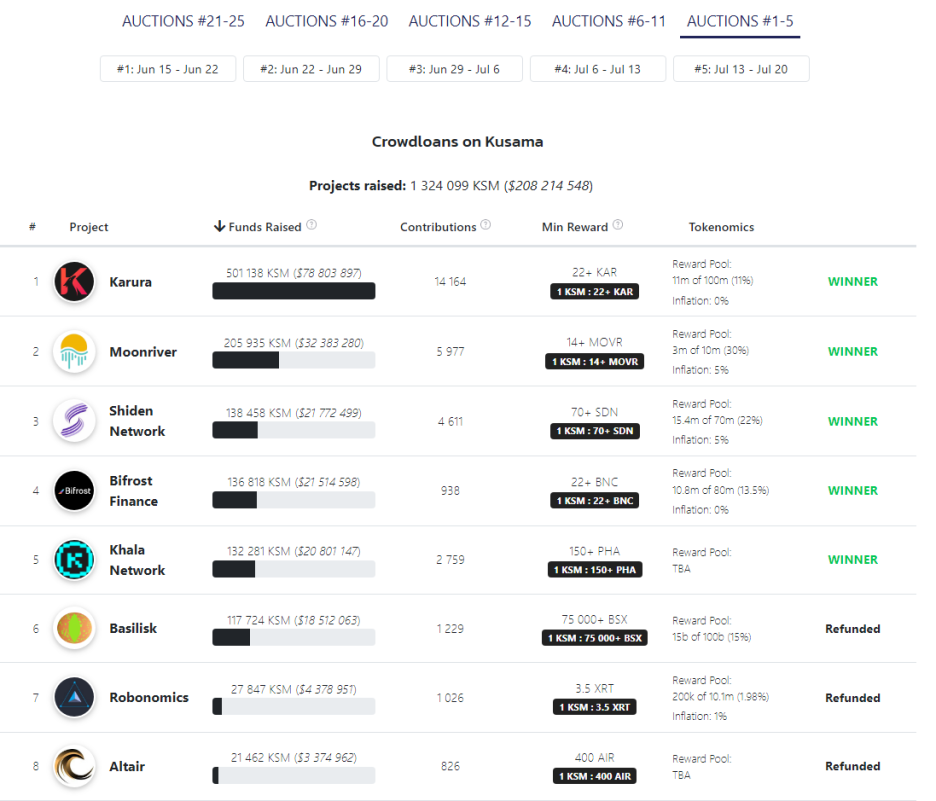Click Robonomics' funds raised progress bar
This screenshot has height=801, width=936.
pos(294,707)
